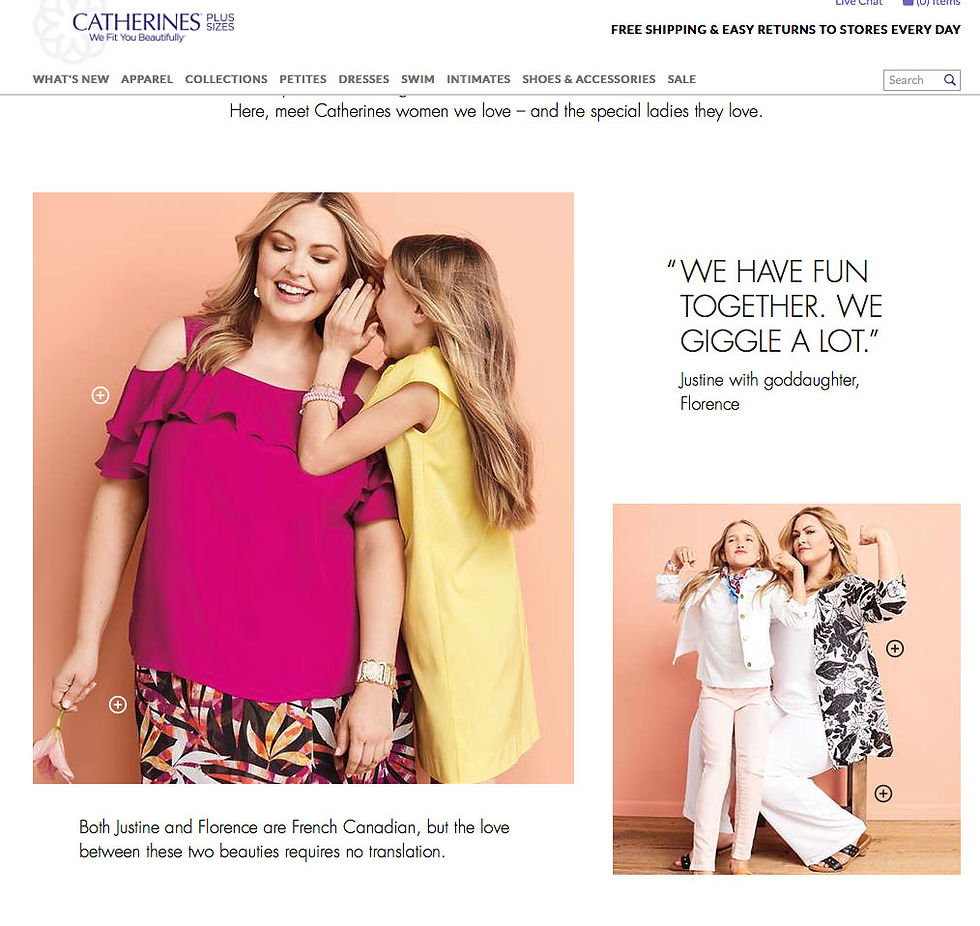
Task: Open the Collections menu
Action: coord(226,79)
